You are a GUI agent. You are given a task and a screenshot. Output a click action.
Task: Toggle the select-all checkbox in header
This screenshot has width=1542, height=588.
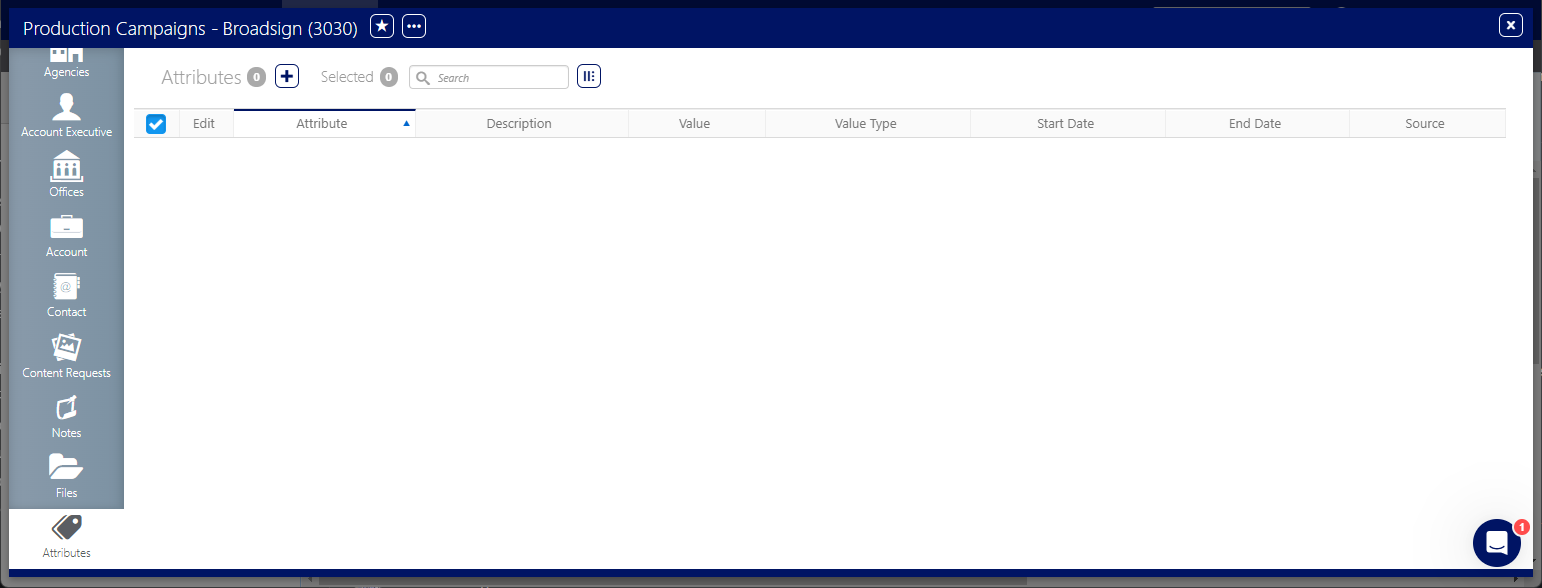(x=156, y=124)
